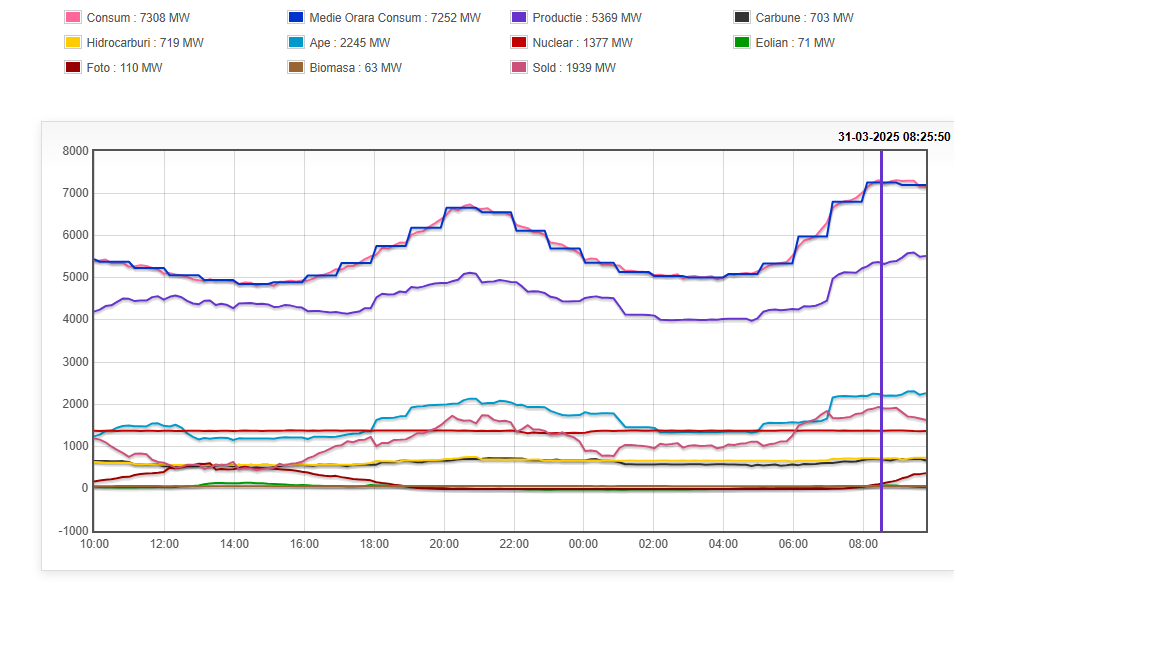Click the Sold legend color swatch
The width and height of the screenshot is (1152, 648).
518,68
